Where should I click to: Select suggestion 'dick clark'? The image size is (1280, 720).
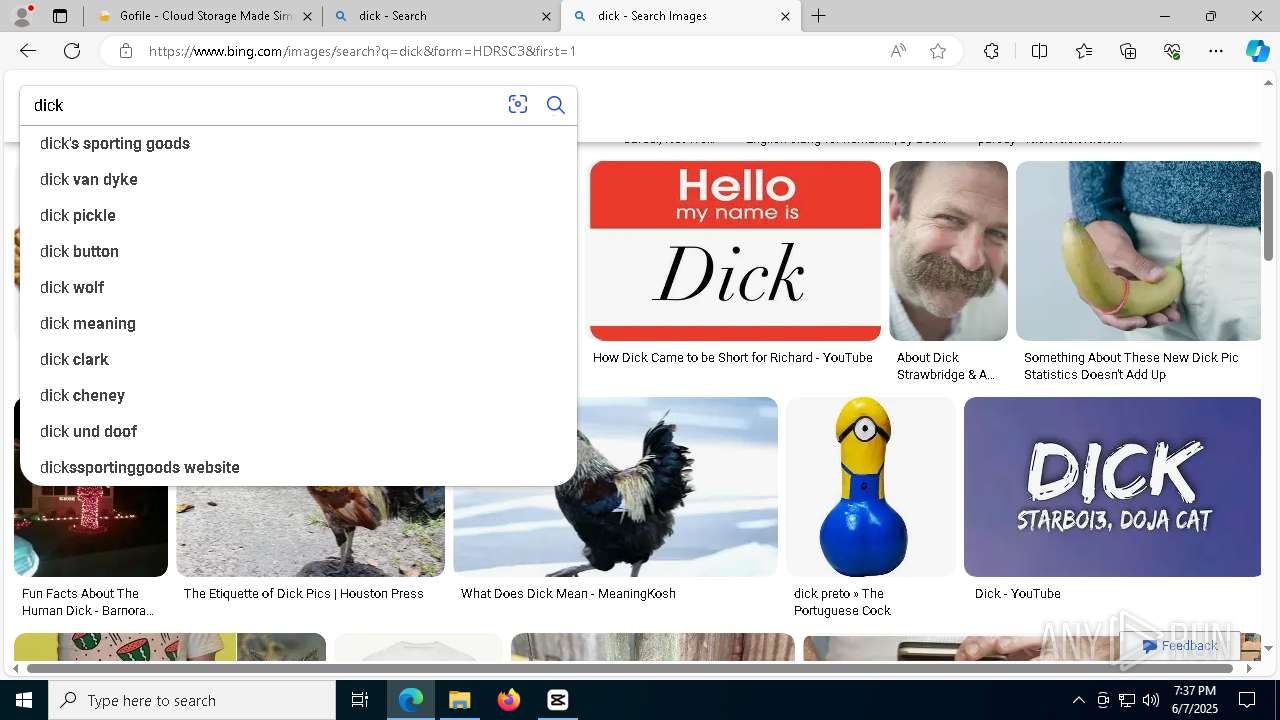click(x=298, y=359)
